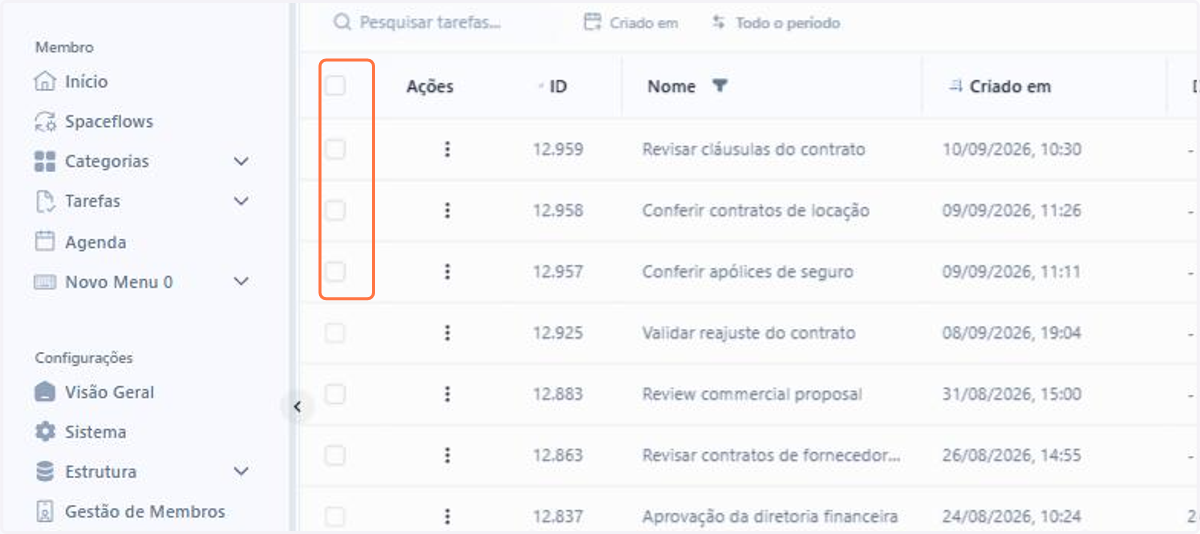
Task: Check the box for Aprovação da diretoria financeira
Action: click(335, 516)
